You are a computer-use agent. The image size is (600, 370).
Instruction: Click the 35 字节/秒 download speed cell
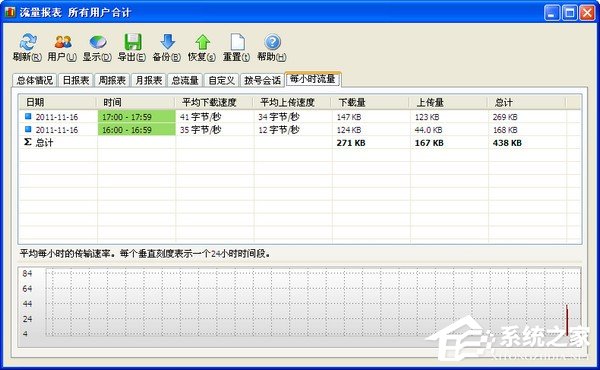pos(215,130)
